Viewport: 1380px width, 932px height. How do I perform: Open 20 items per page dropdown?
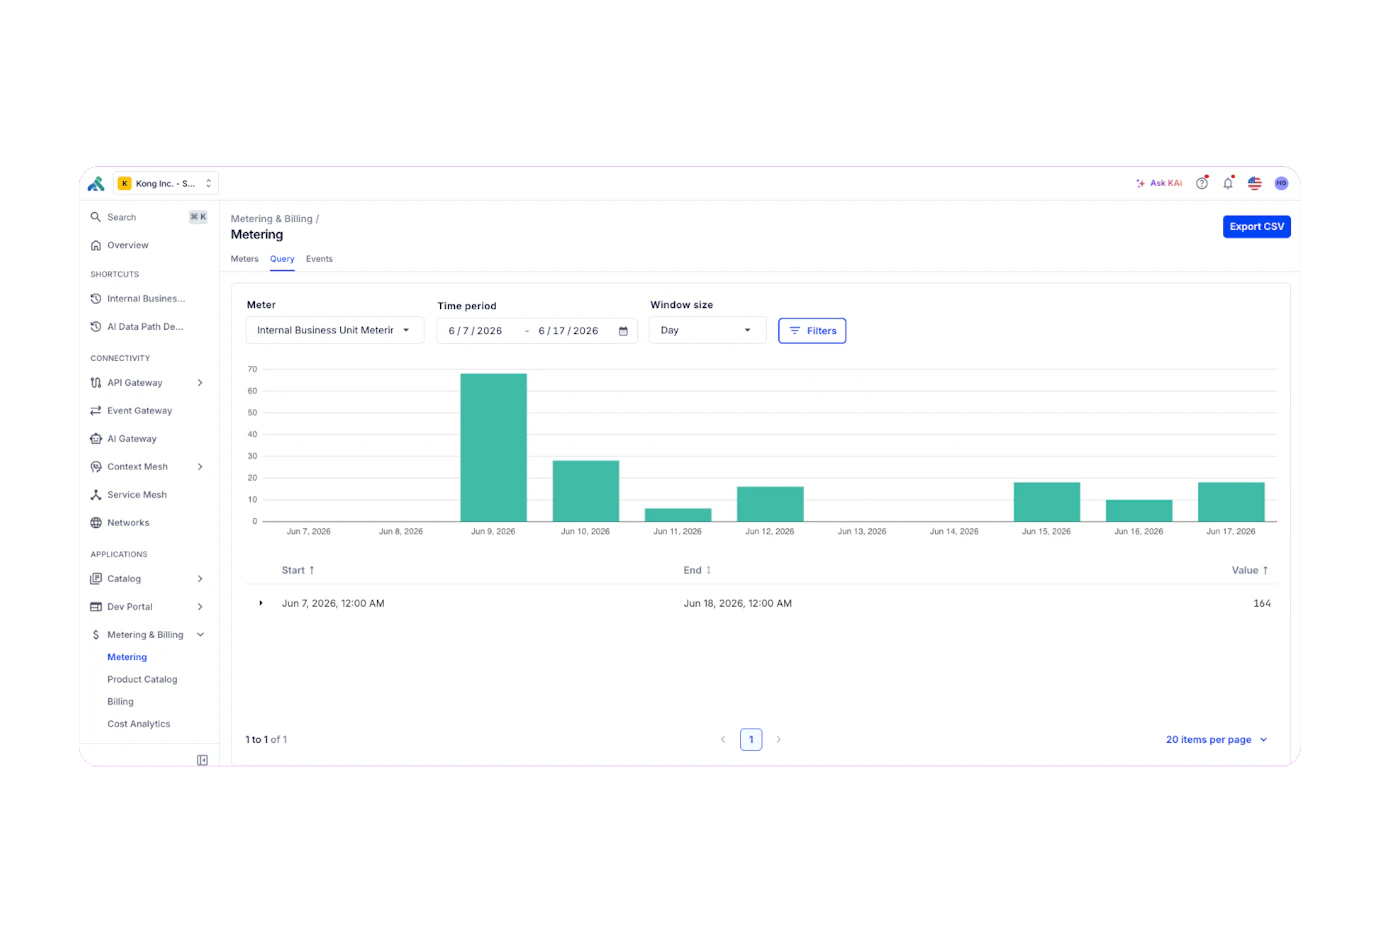click(x=1216, y=740)
